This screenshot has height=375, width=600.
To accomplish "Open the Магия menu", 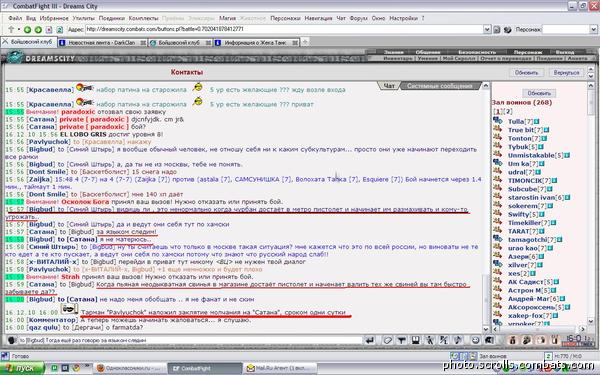I will 227,18.
